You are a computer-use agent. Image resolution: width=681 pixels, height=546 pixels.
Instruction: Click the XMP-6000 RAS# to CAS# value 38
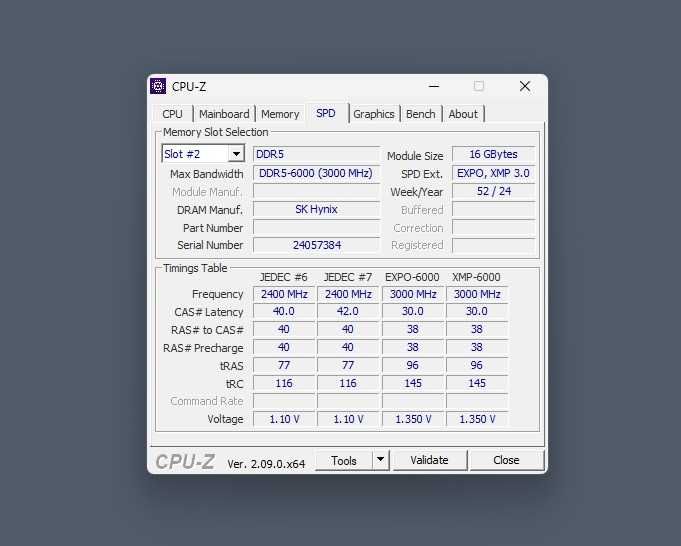(477, 329)
